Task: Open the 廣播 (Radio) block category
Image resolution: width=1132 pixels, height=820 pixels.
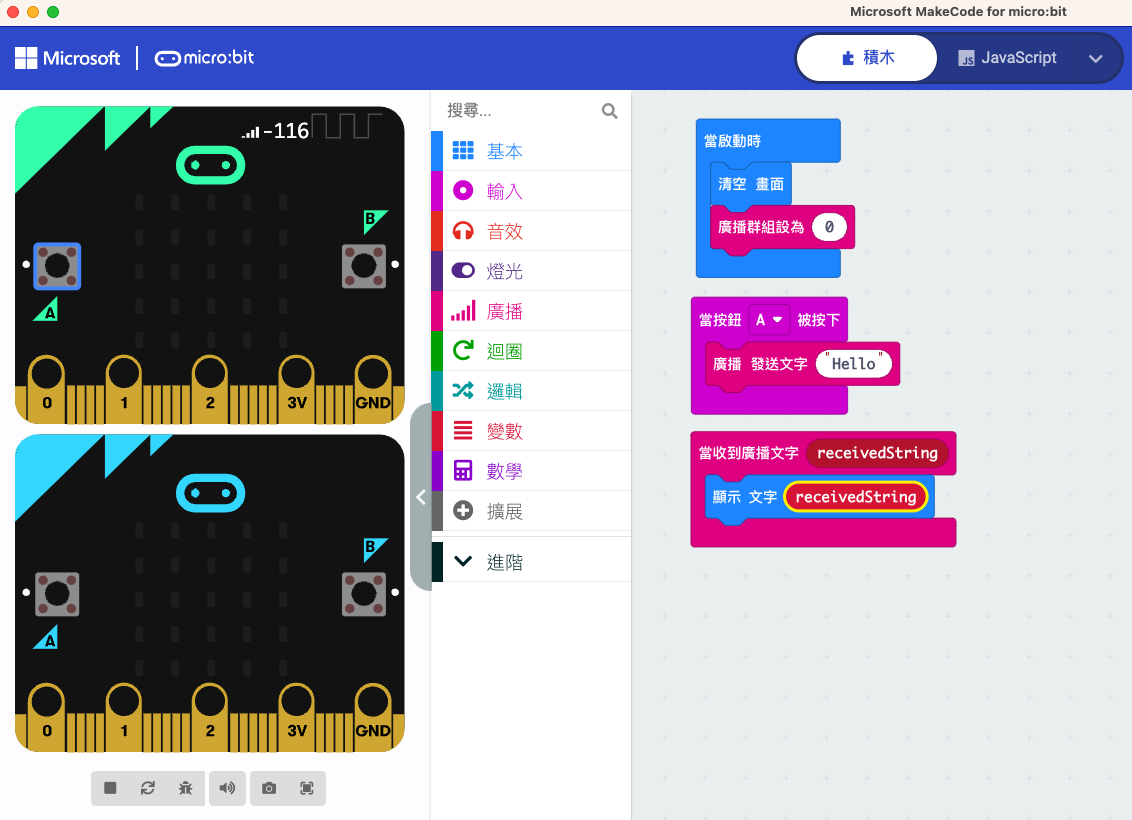Action: pyautogui.click(x=504, y=311)
